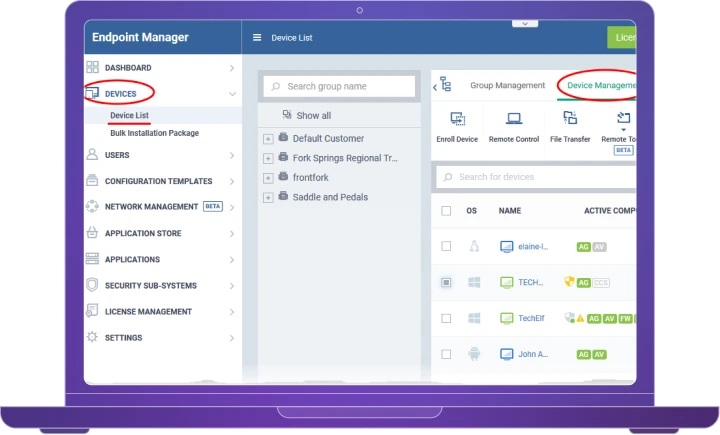Switch to the Group Management tab
This screenshot has width=720, height=435.
pyautogui.click(x=507, y=86)
